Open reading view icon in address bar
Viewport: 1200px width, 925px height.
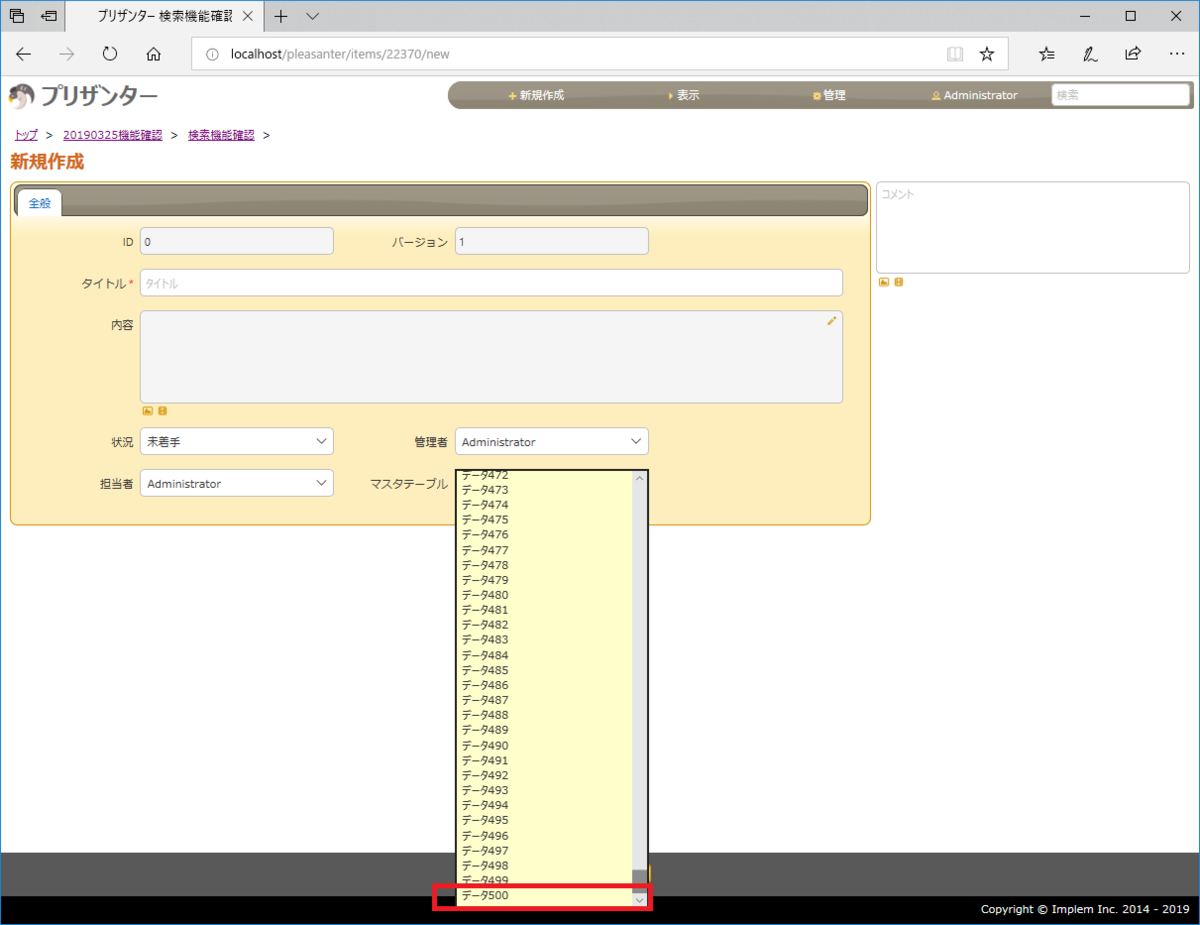pos(955,54)
